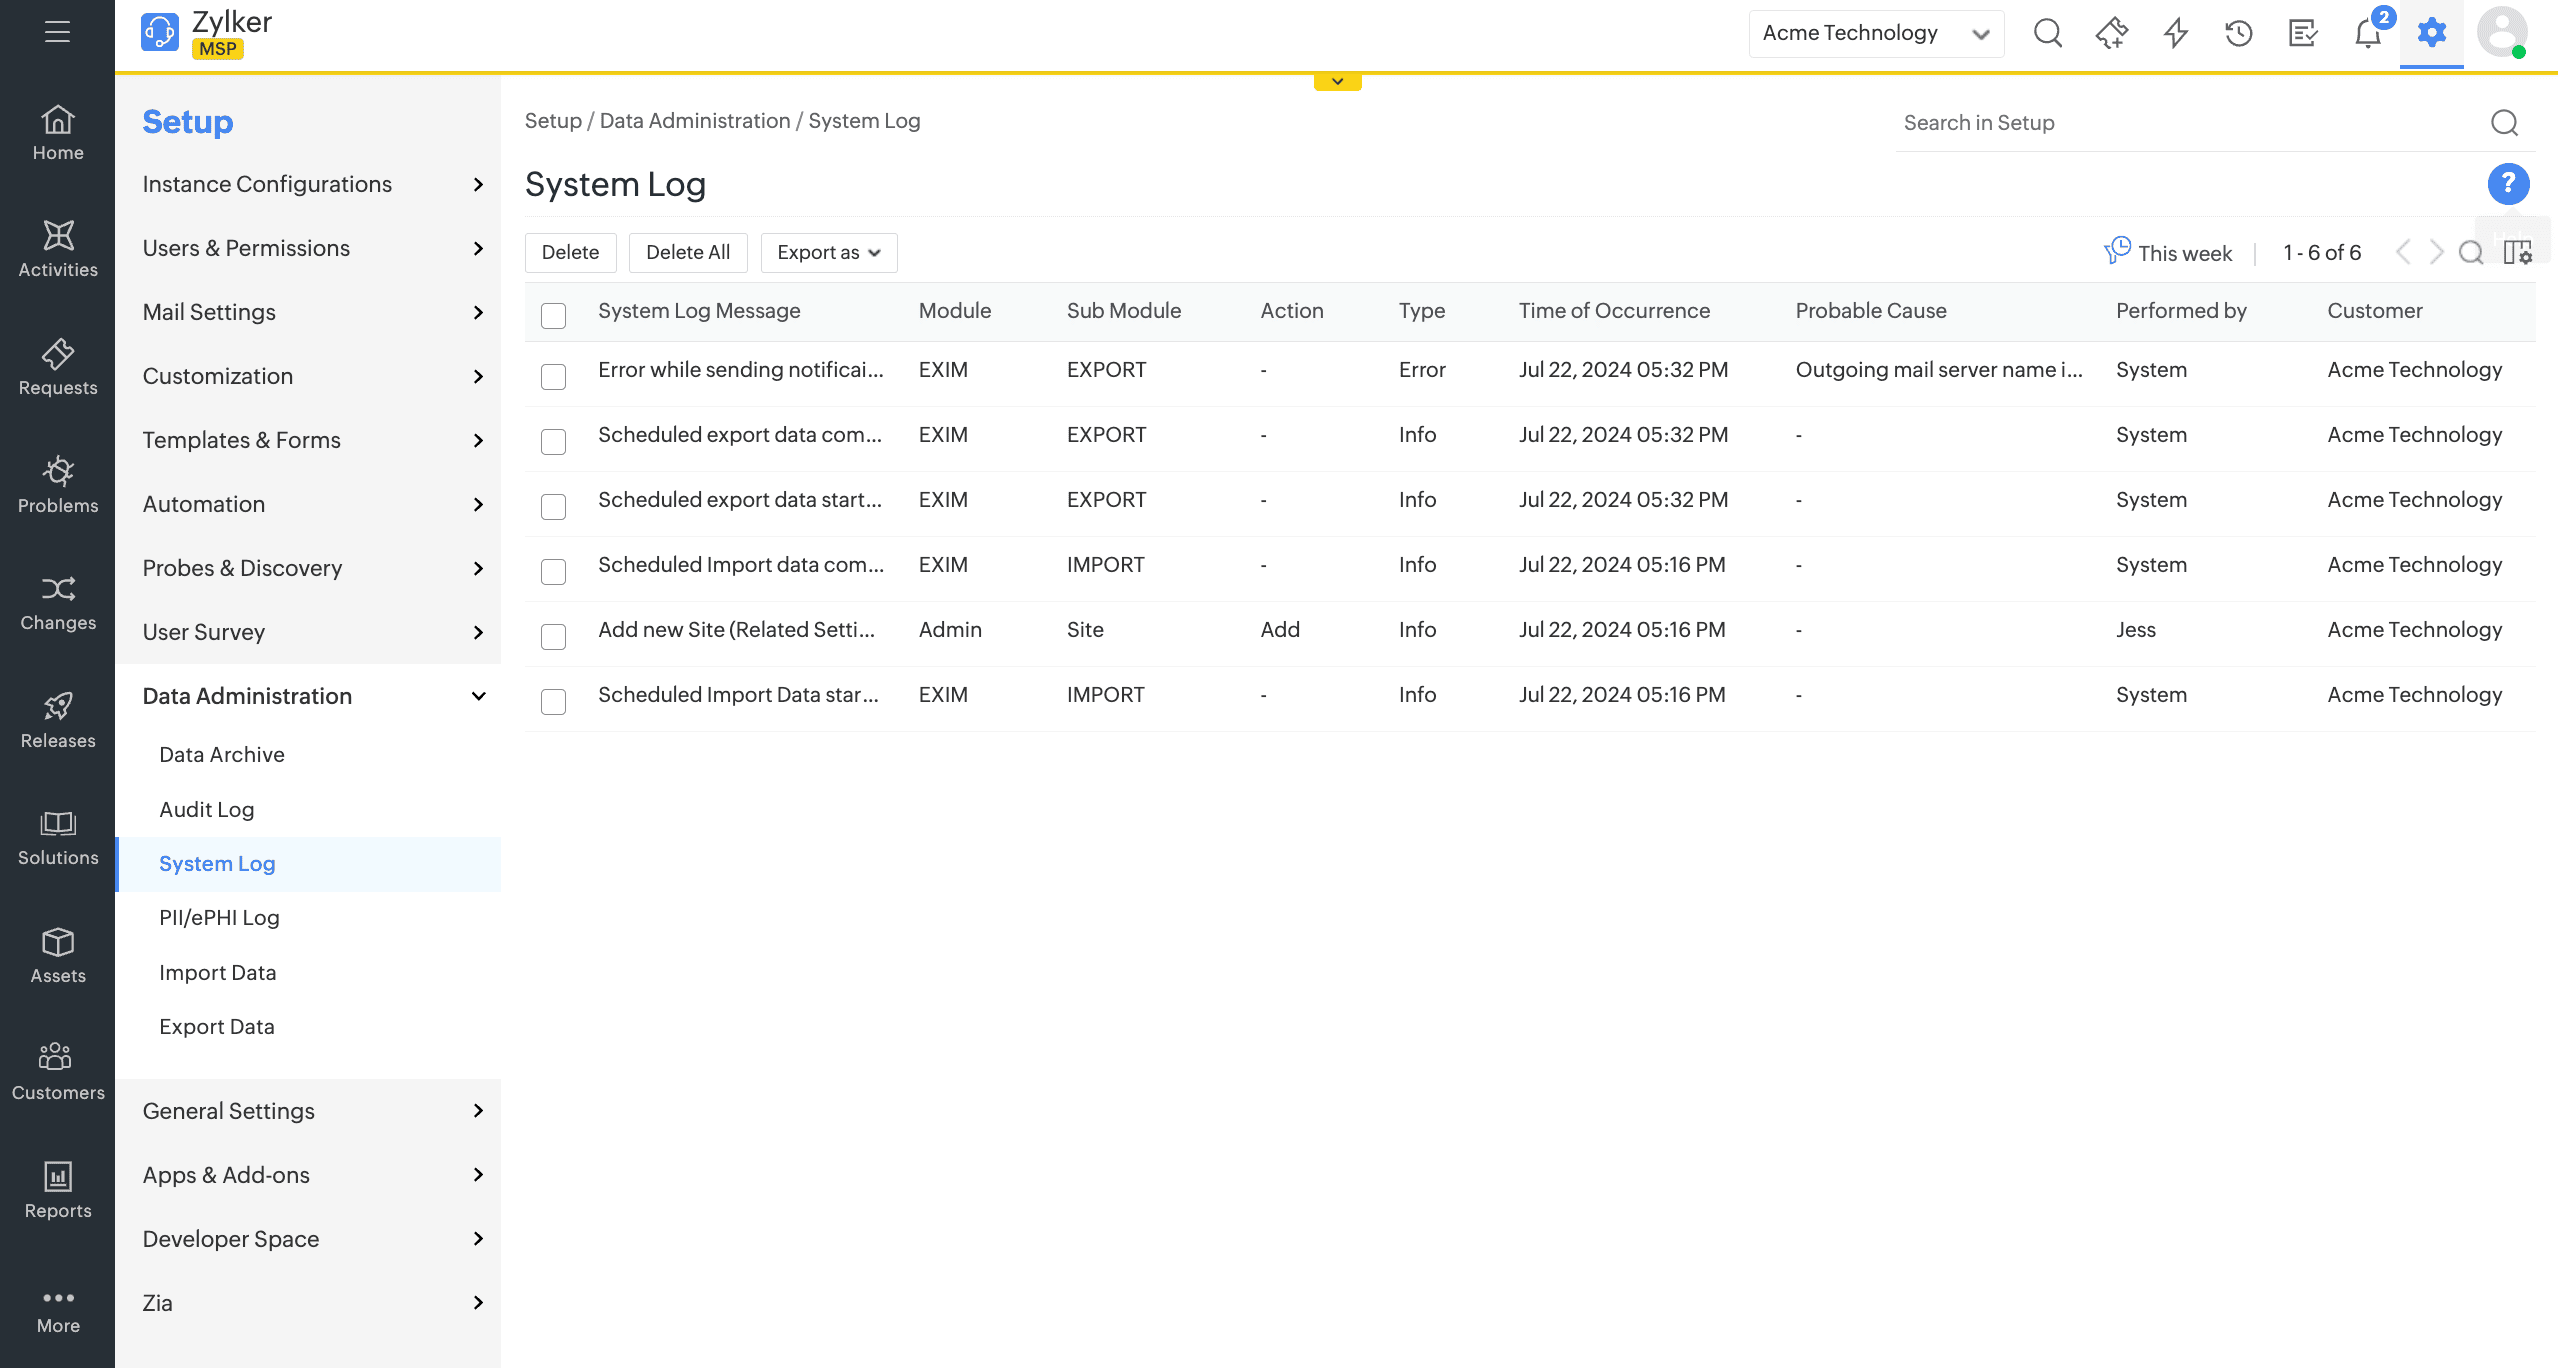Open the recent history clock icon
2558x1368 pixels.
[x=2239, y=34]
